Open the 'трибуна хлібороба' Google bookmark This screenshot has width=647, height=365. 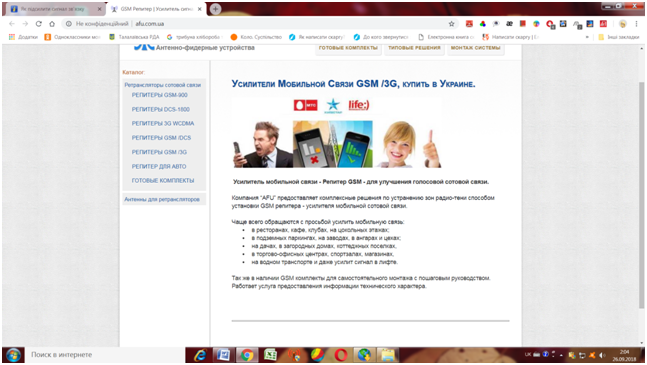[195, 37]
